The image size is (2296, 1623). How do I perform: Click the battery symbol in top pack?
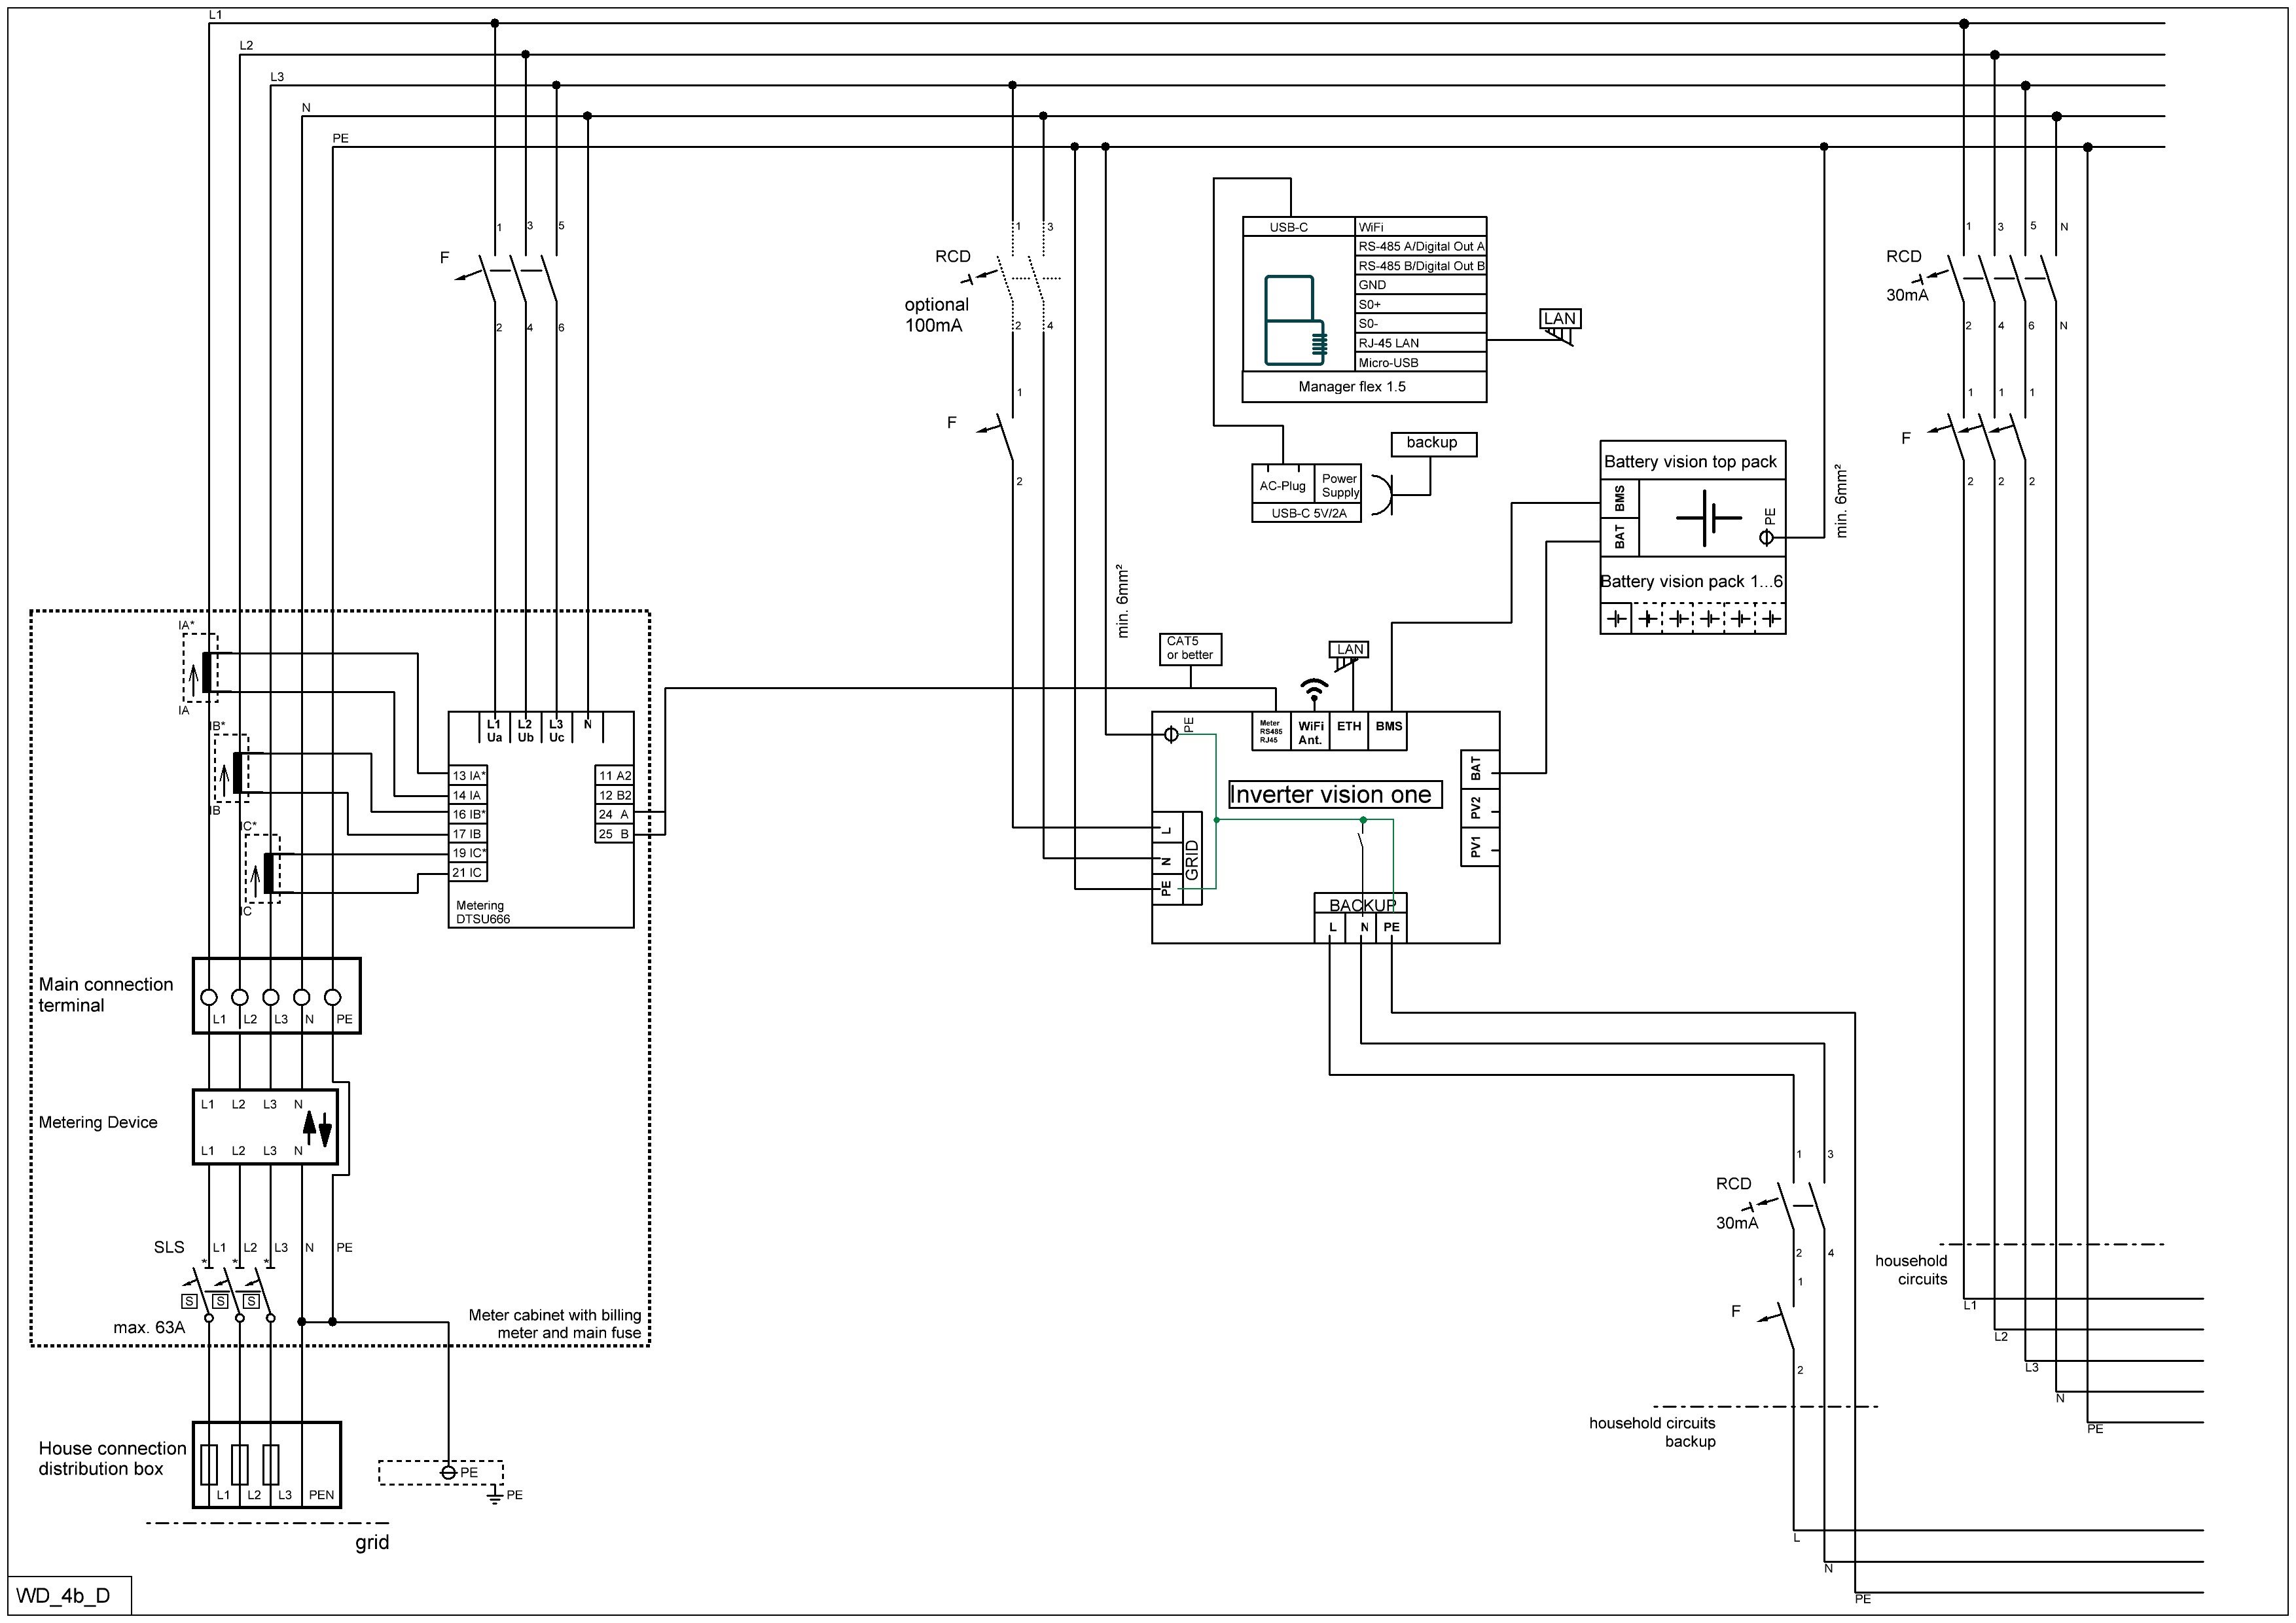(1709, 518)
